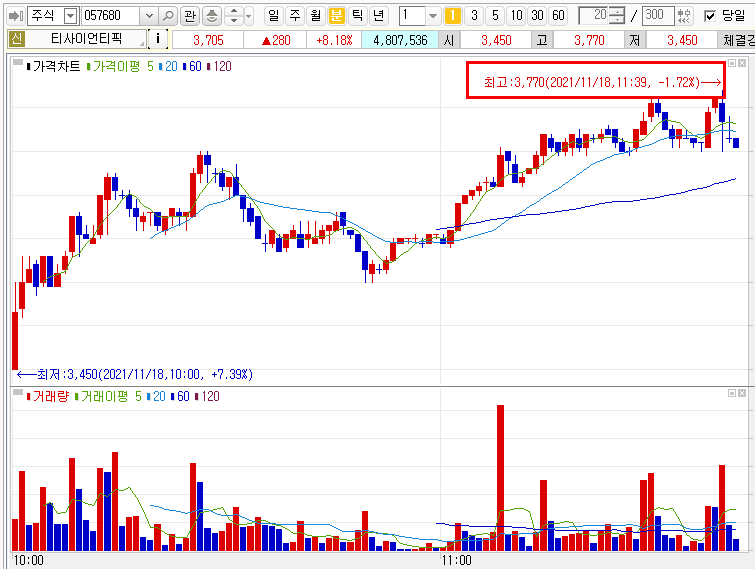Click the gray menu icon before 거래량

[x=18, y=392]
